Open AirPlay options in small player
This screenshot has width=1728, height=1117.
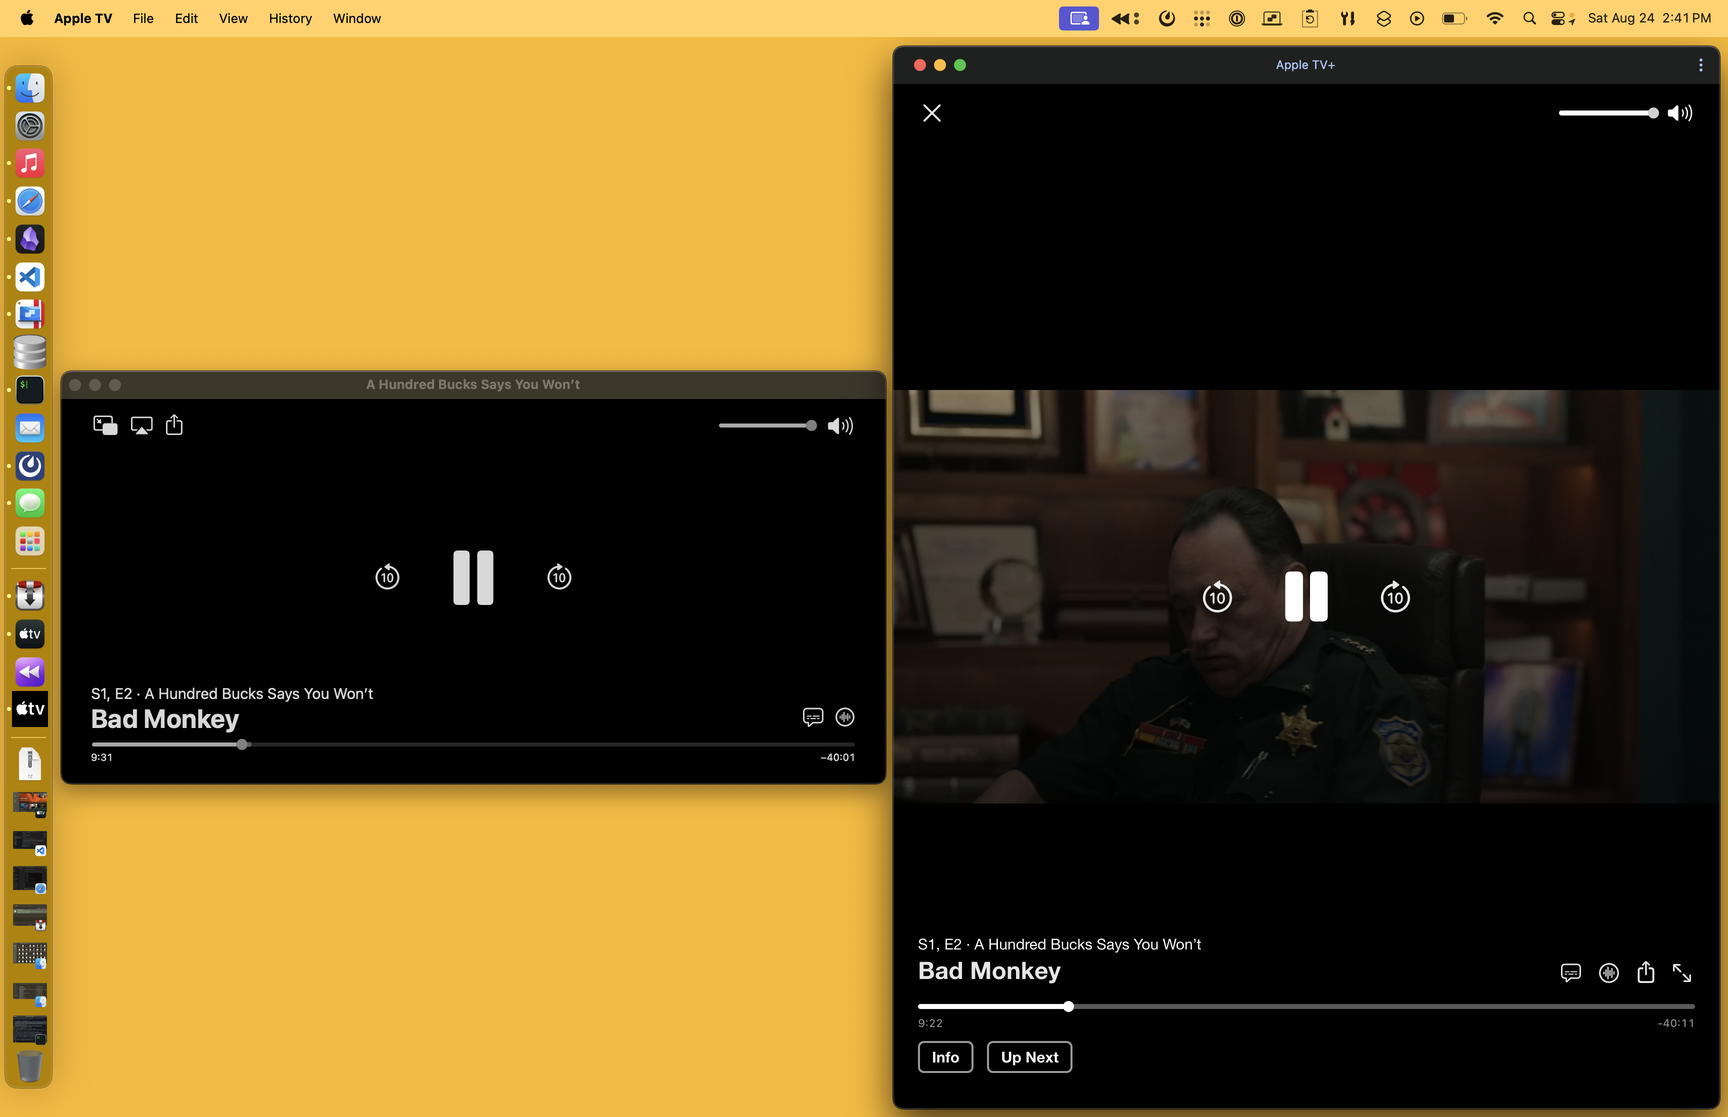pyautogui.click(x=142, y=425)
